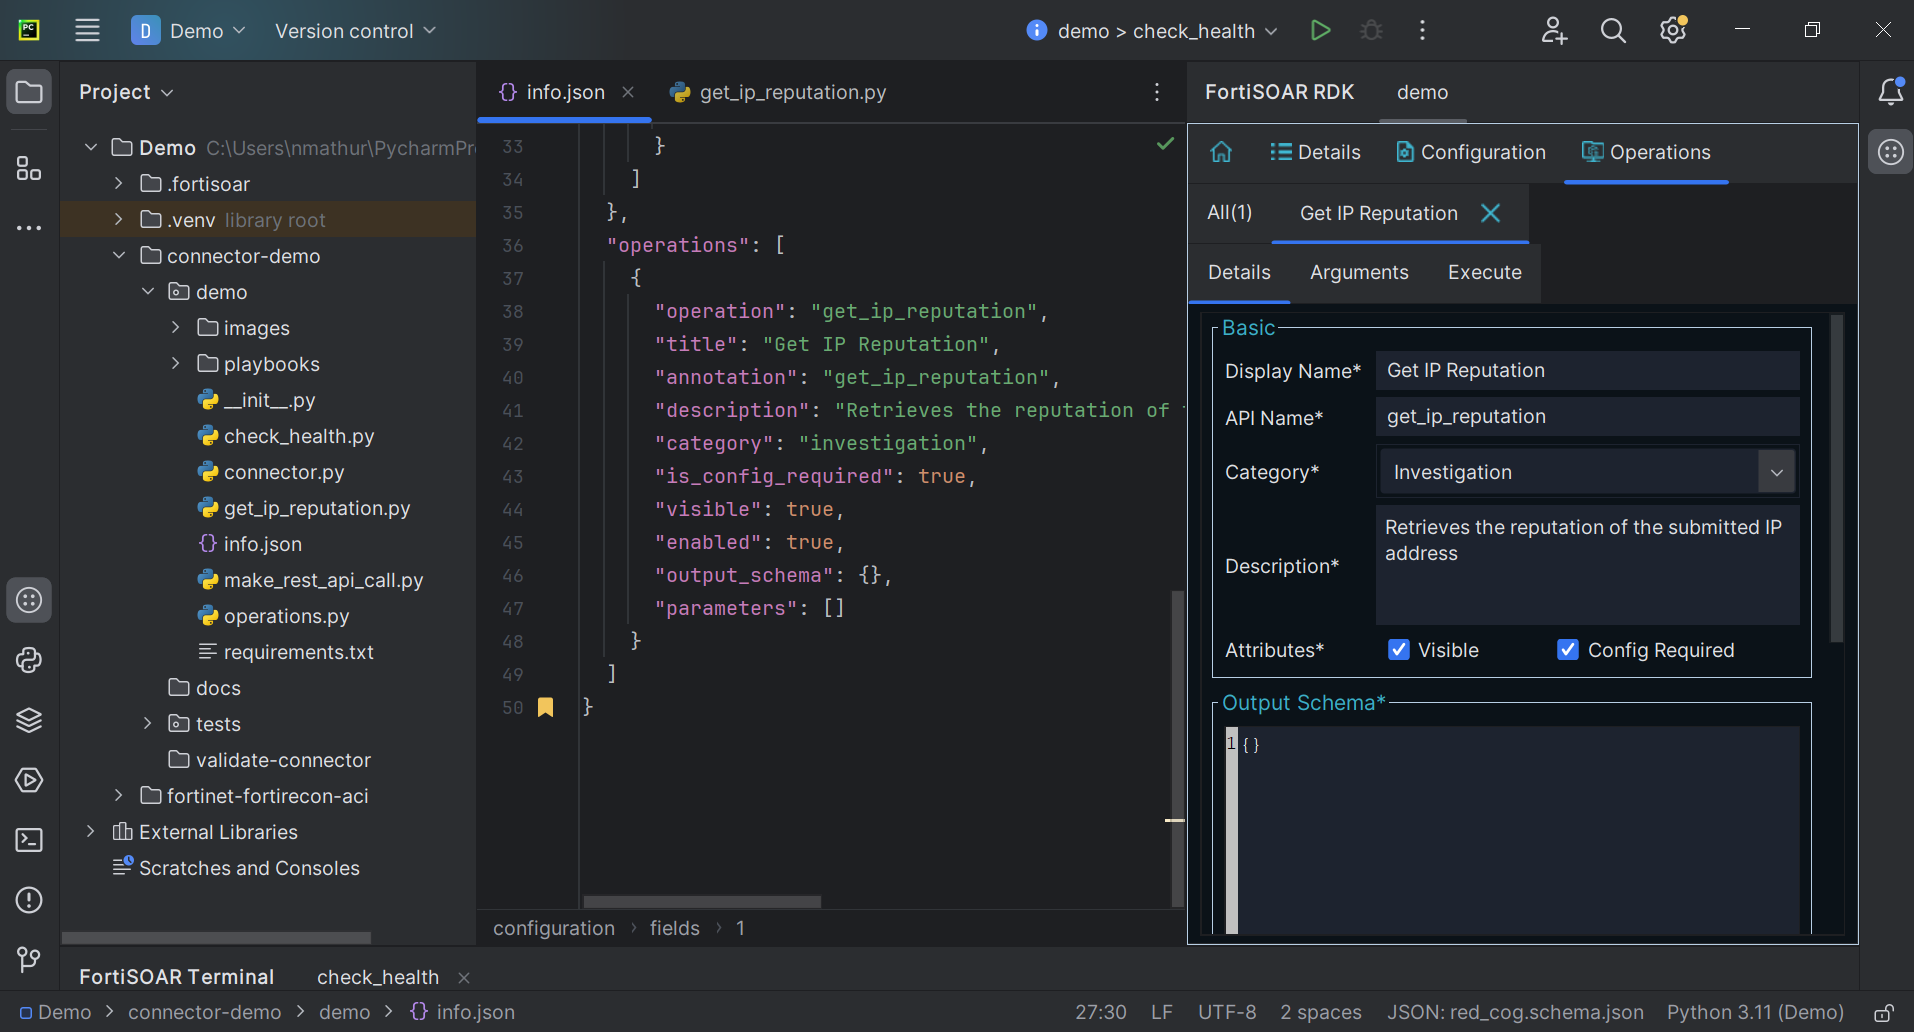Open IDE settings gear icon

[x=1673, y=31]
